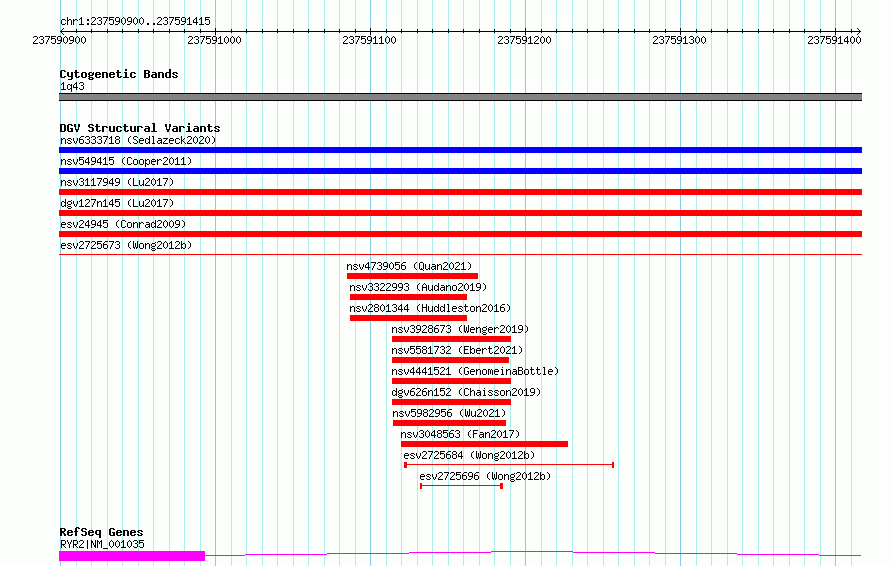Click the thin esv2725696 variant line

461,486
